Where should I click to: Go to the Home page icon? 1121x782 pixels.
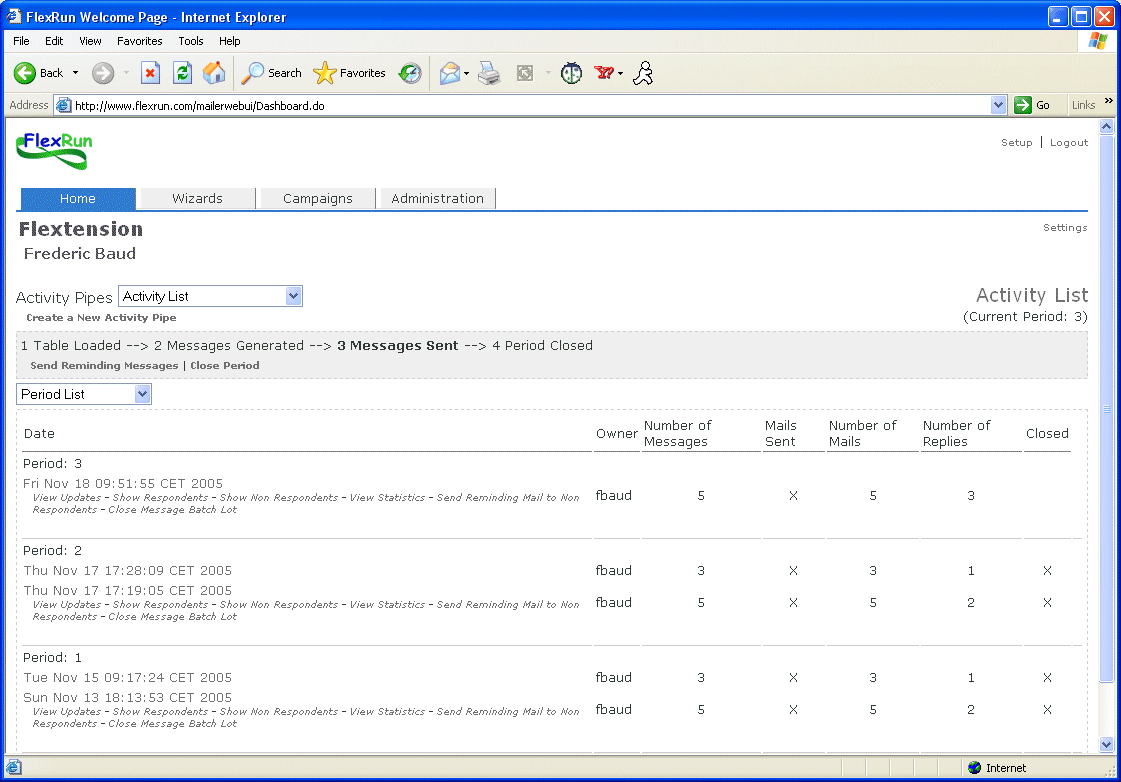(x=214, y=73)
